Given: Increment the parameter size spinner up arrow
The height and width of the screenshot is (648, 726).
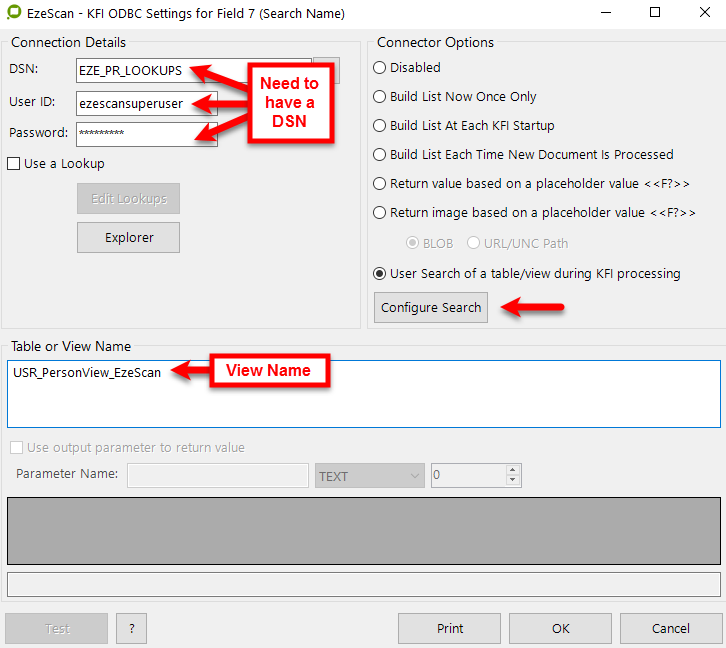Looking at the screenshot, I should [x=513, y=471].
